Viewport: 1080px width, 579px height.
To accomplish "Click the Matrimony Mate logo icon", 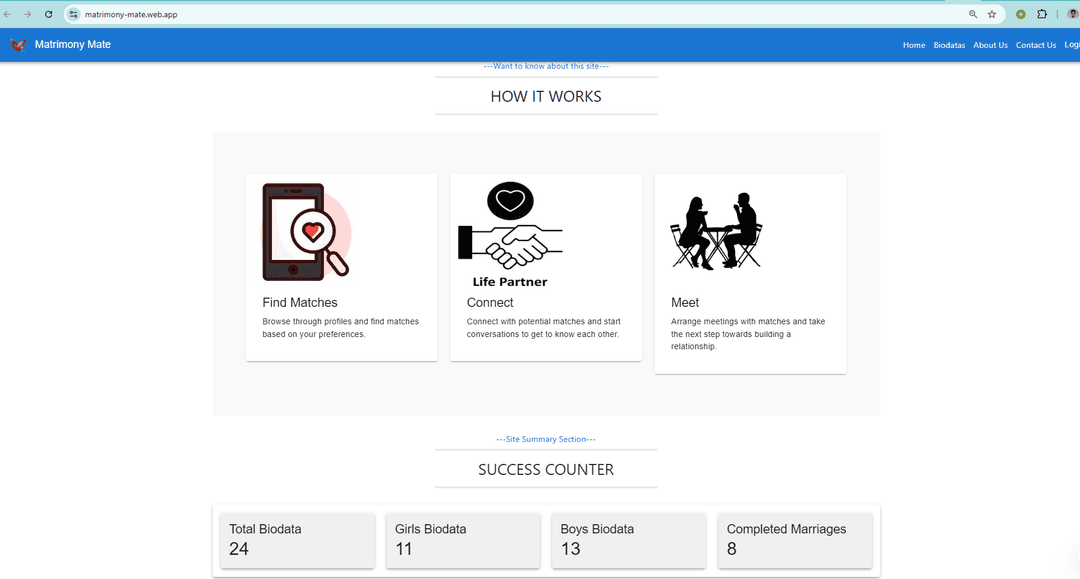I will (x=19, y=45).
